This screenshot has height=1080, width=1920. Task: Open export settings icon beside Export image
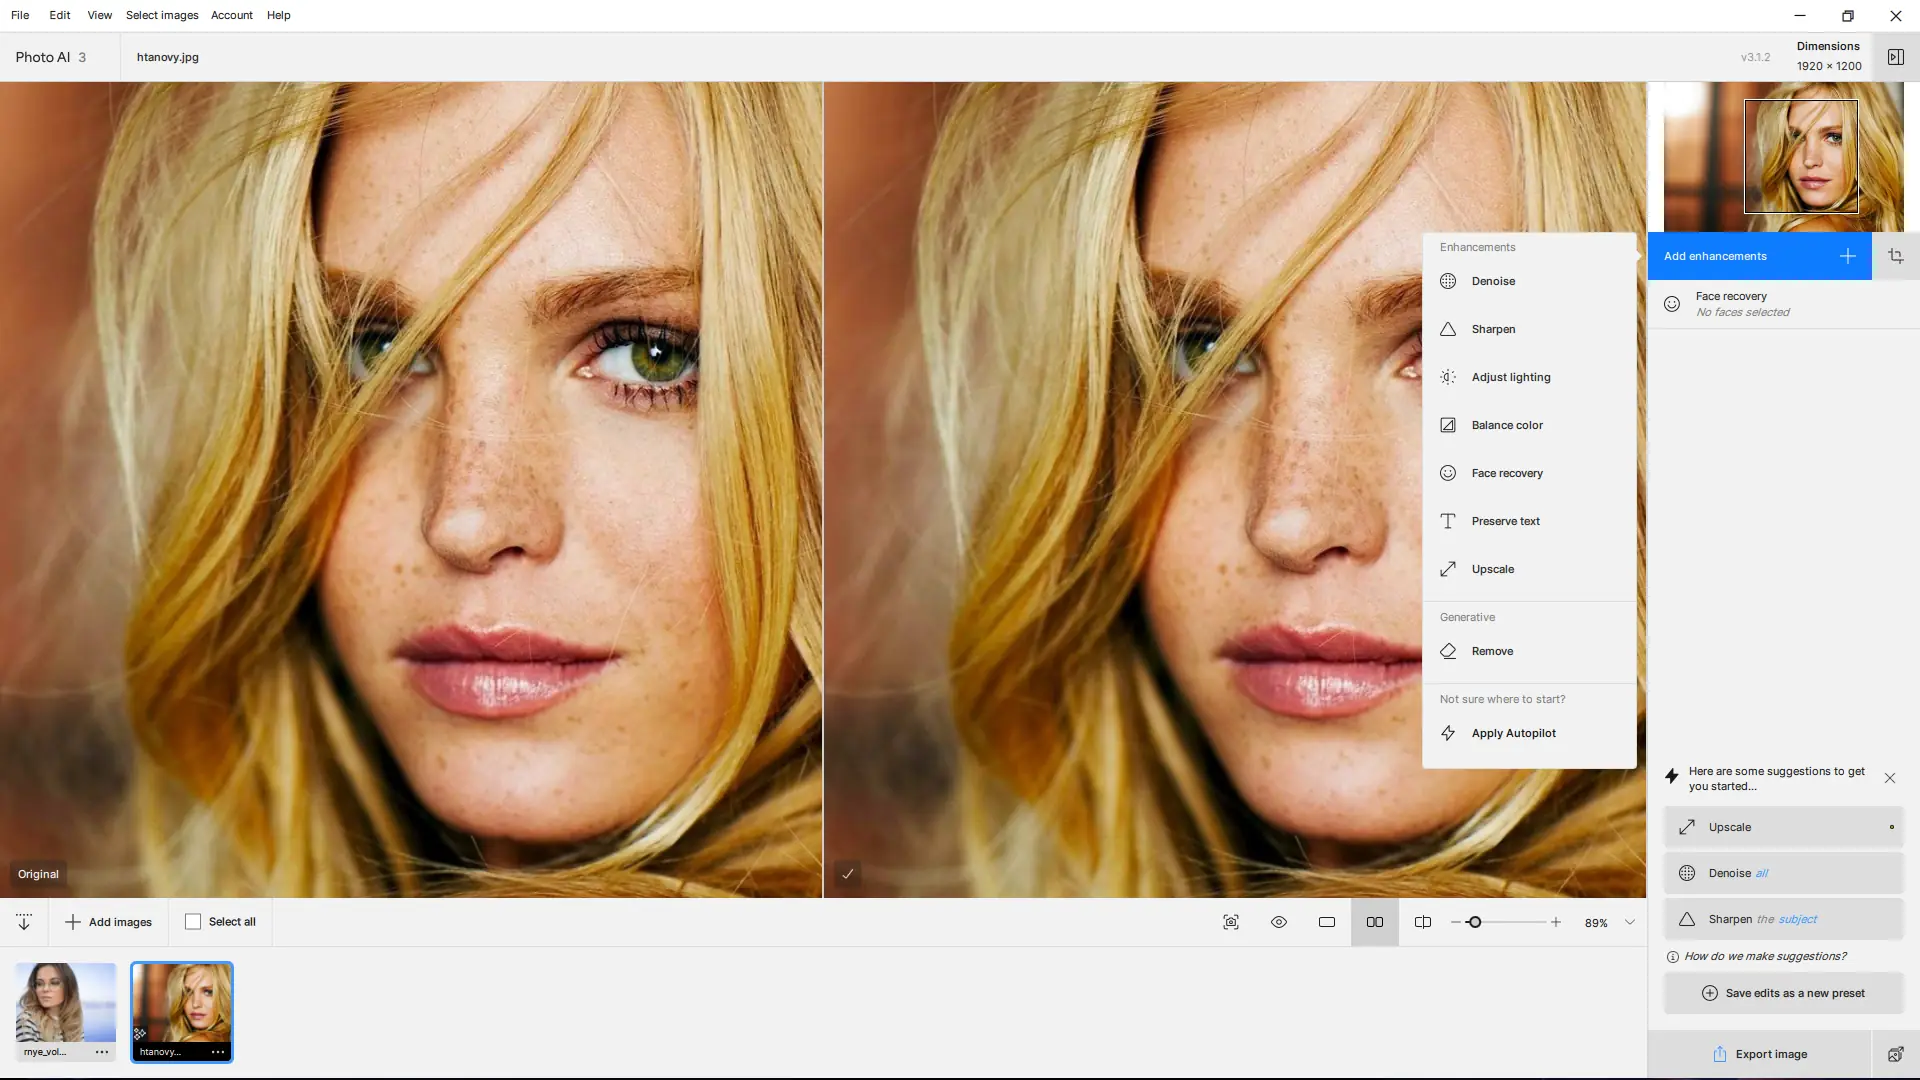pos(1895,1054)
